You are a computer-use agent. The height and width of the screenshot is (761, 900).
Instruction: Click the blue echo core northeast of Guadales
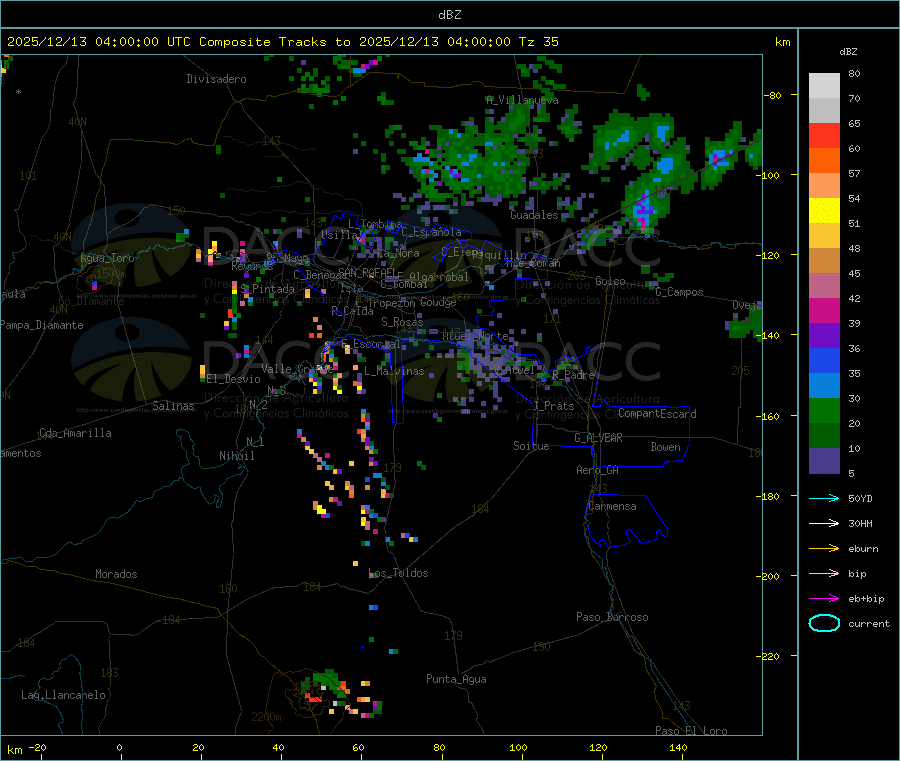click(x=665, y=165)
